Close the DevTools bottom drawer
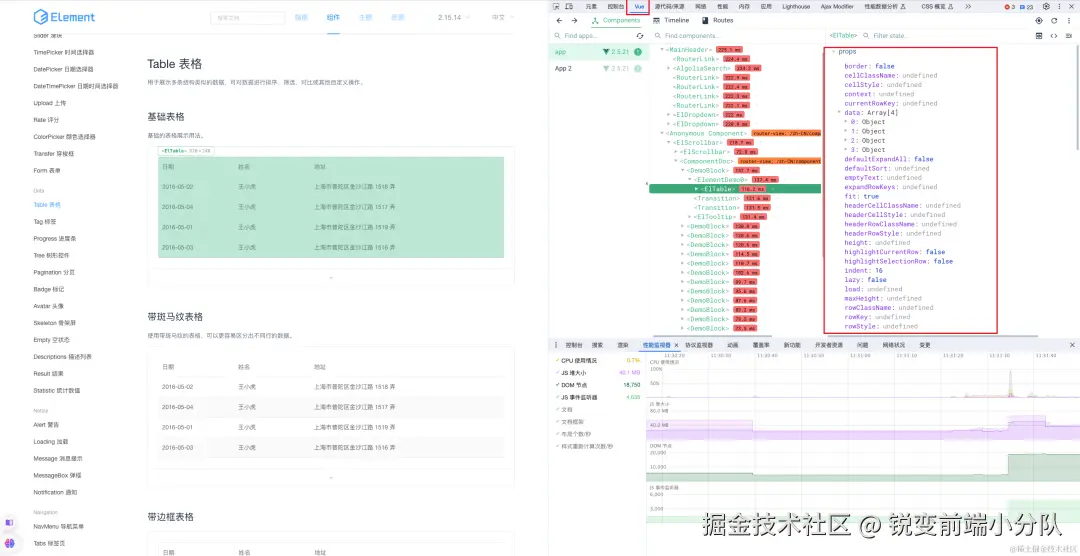Screen dimensions: 1080x556 [x=1072, y=344]
